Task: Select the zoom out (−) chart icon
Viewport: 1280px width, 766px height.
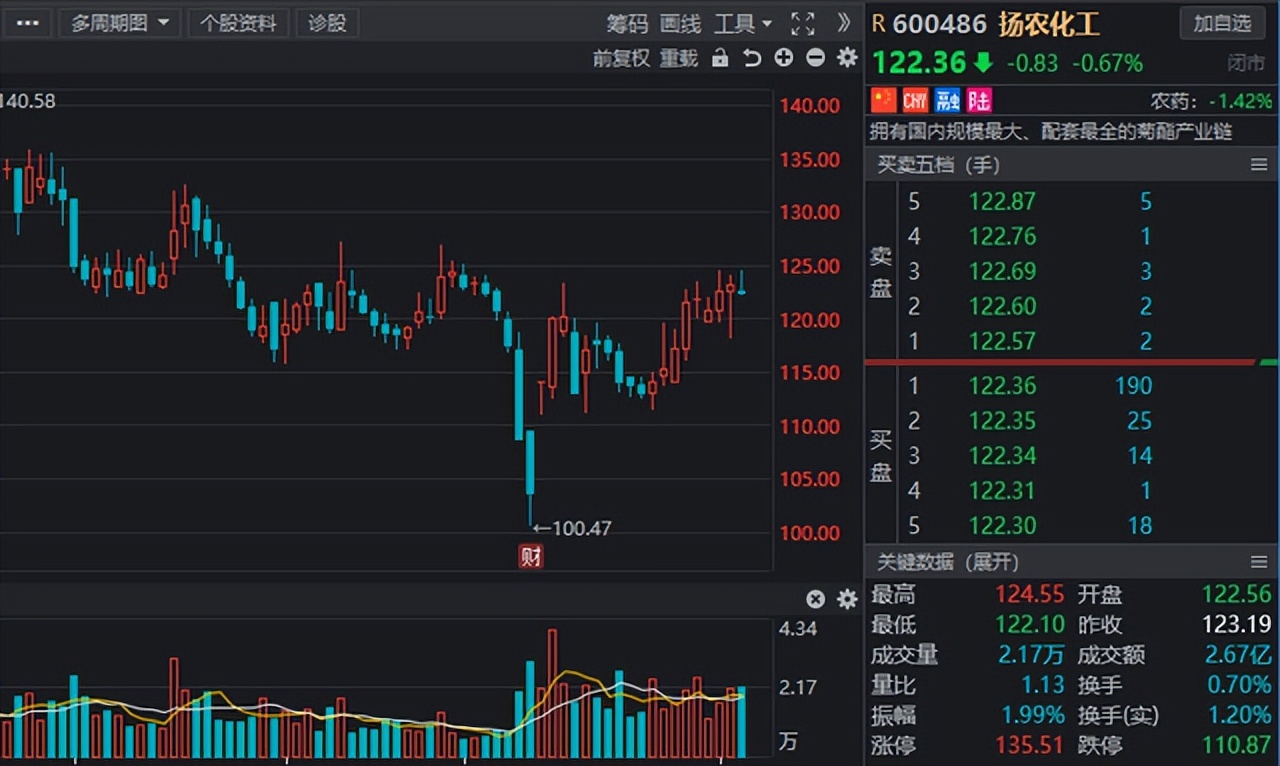Action: point(814,58)
